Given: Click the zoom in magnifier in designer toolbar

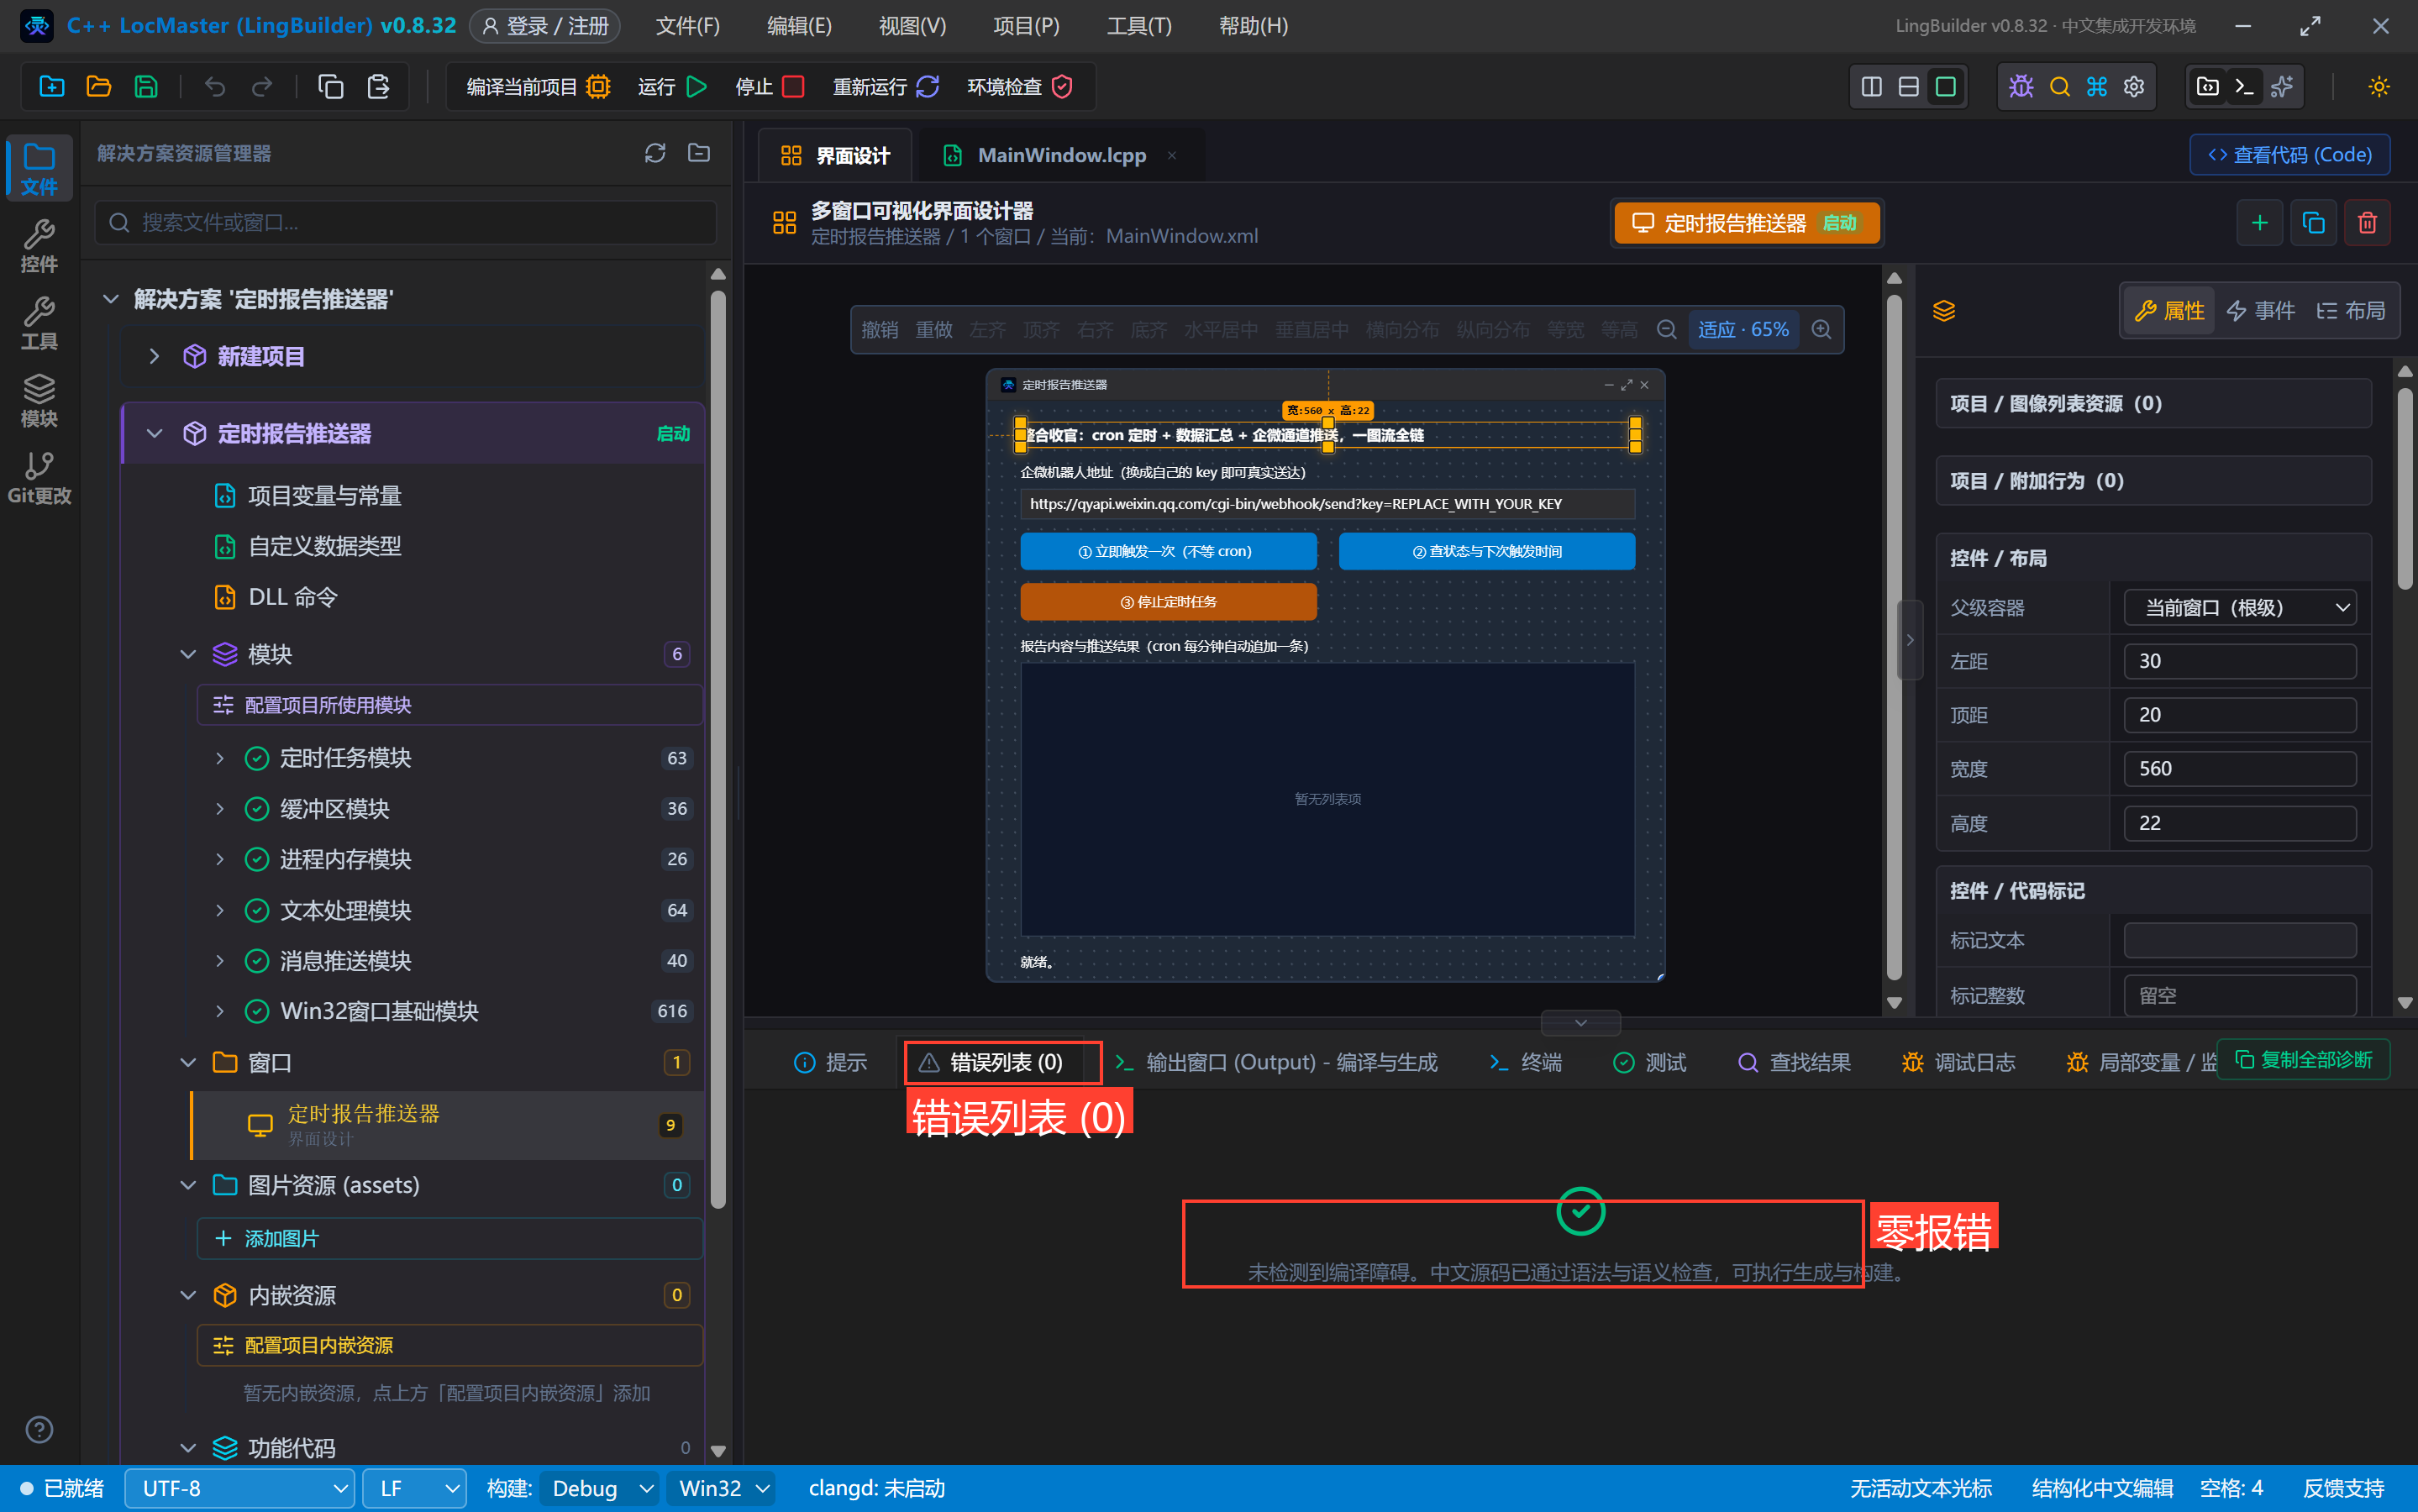Looking at the screenshot, I should point(1821,329).
